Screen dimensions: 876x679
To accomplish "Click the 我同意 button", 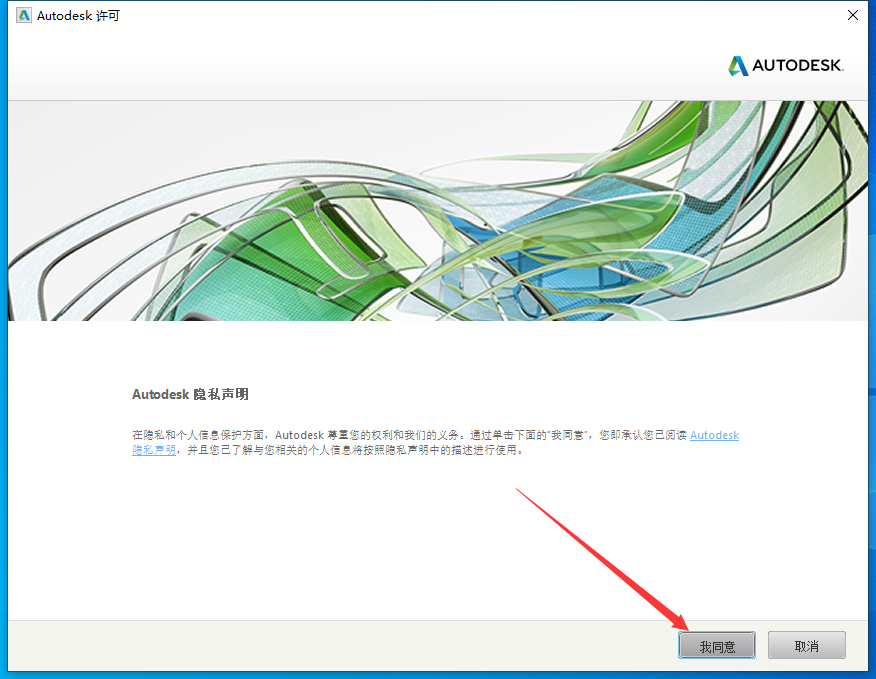I will tap(717, 646).
